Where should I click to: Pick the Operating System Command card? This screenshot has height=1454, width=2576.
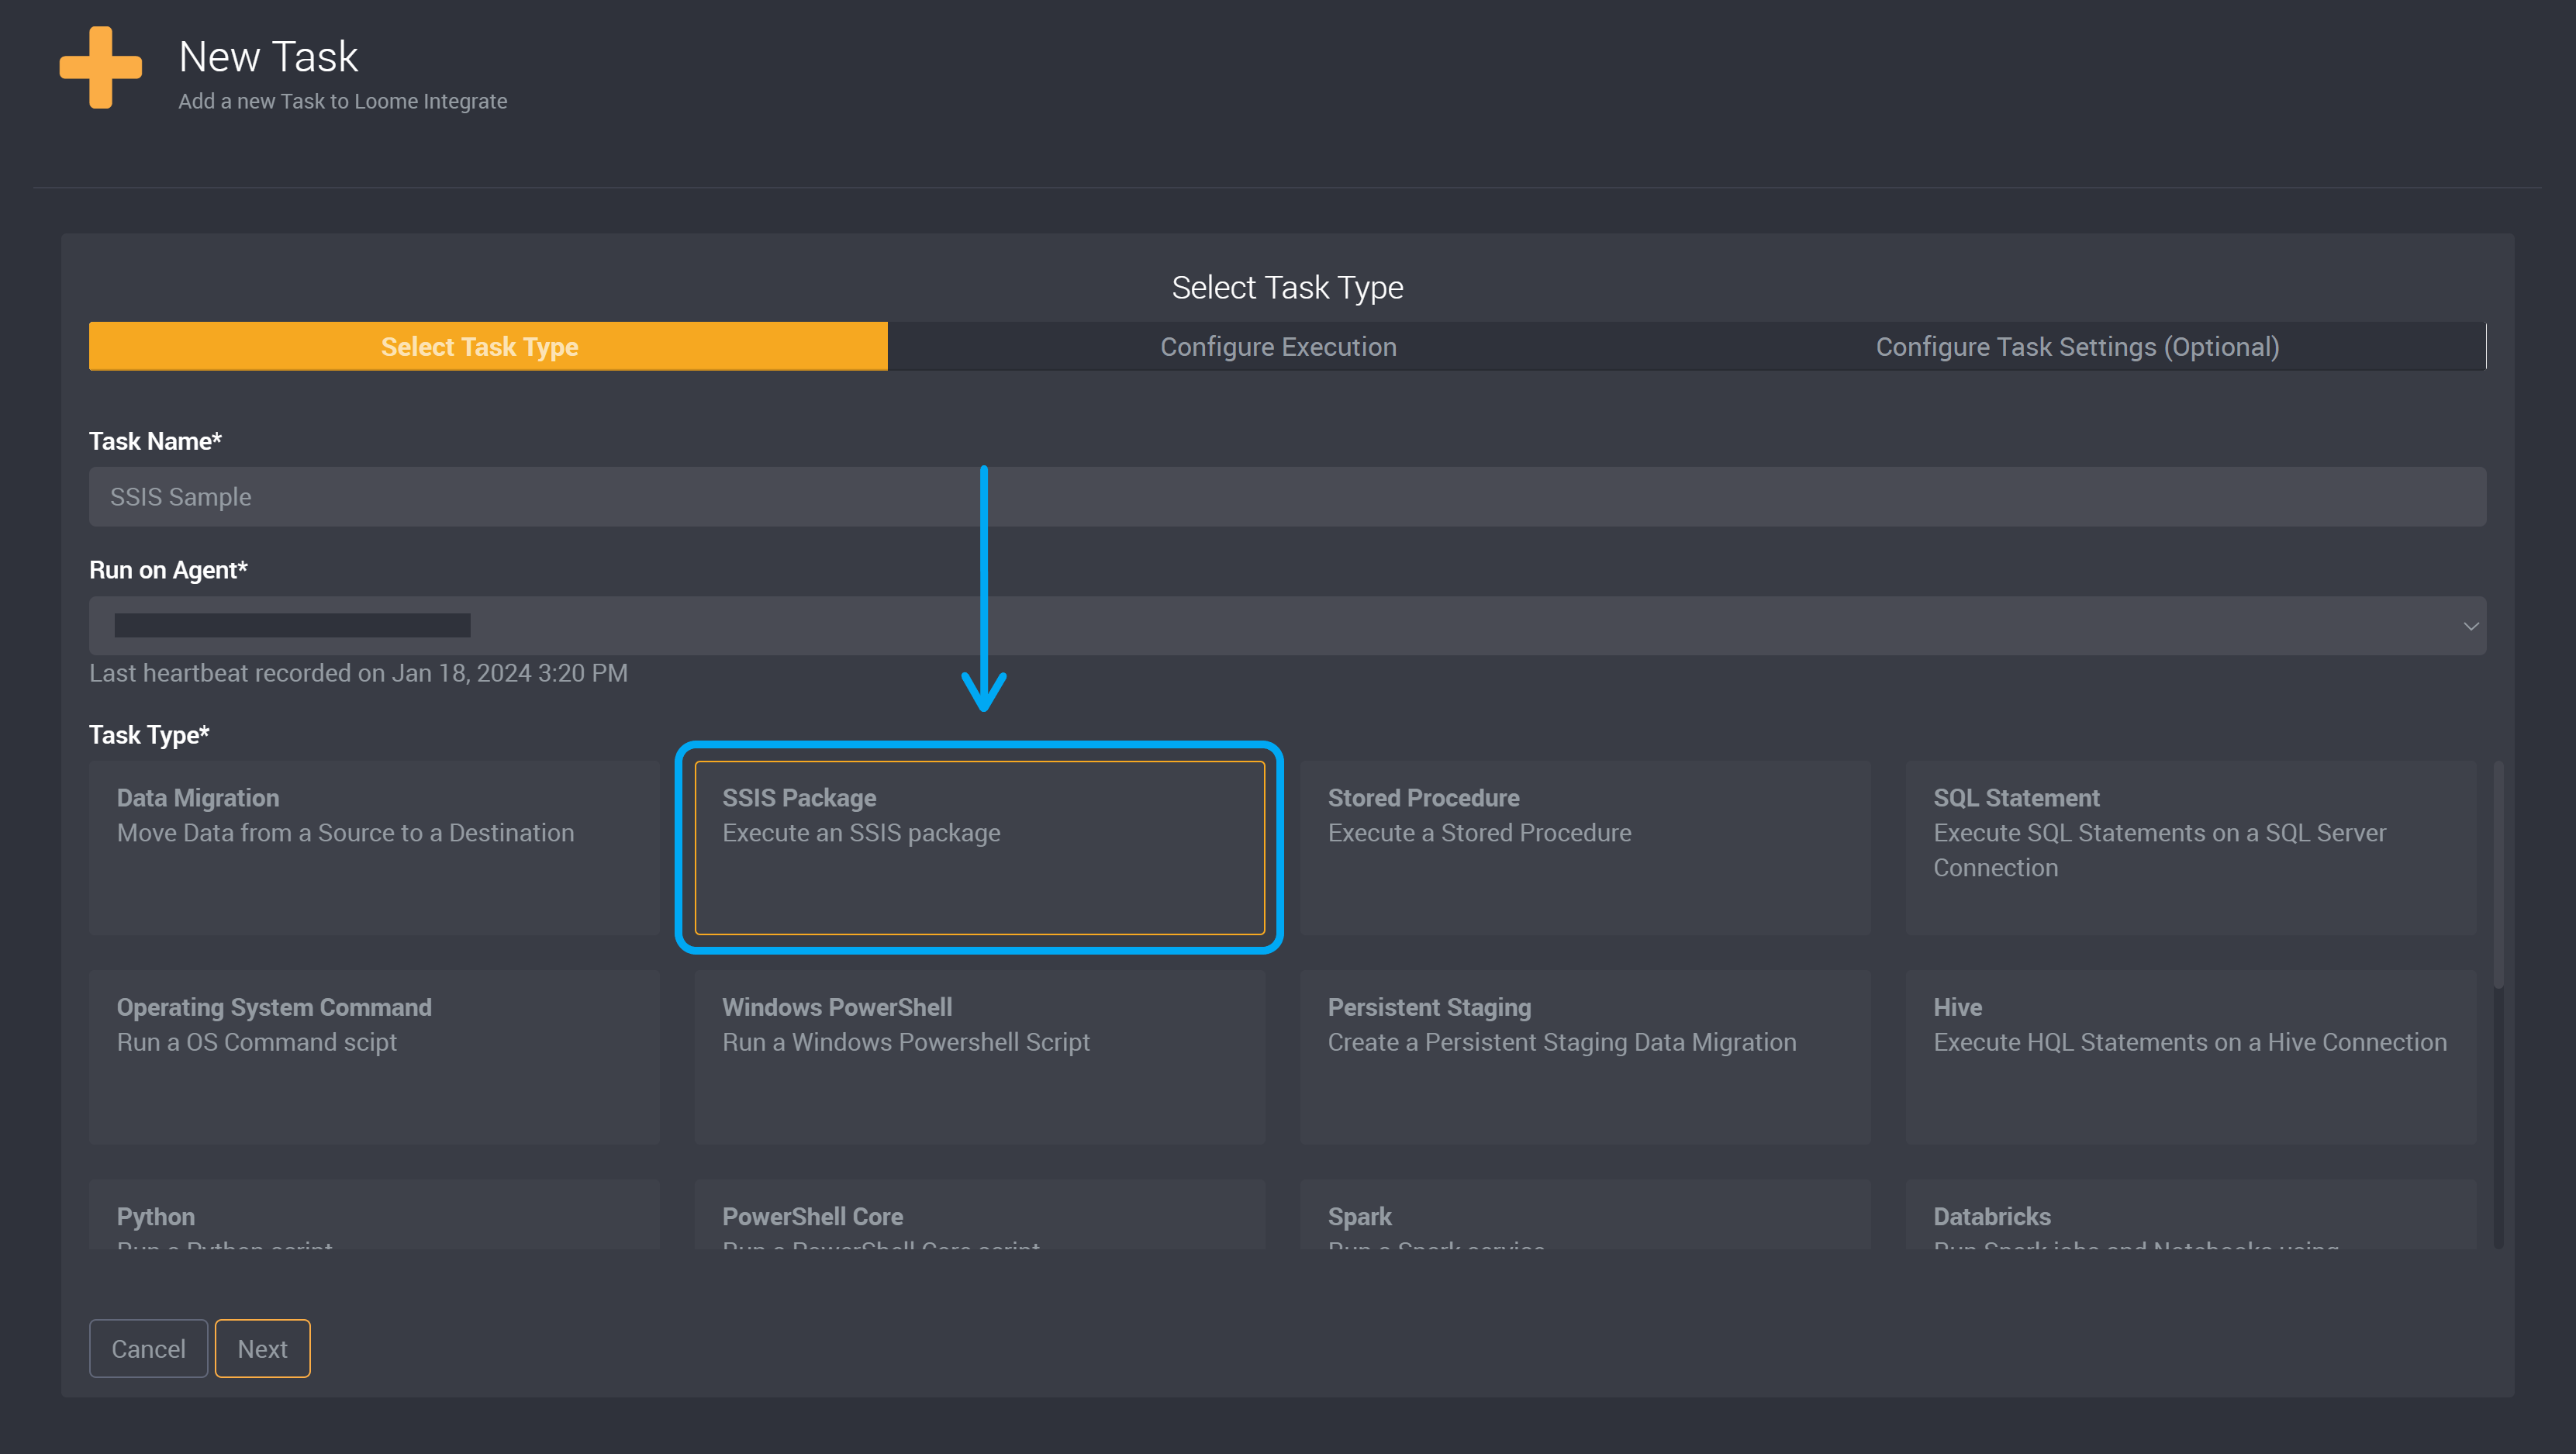click(x=374, y=1057)
